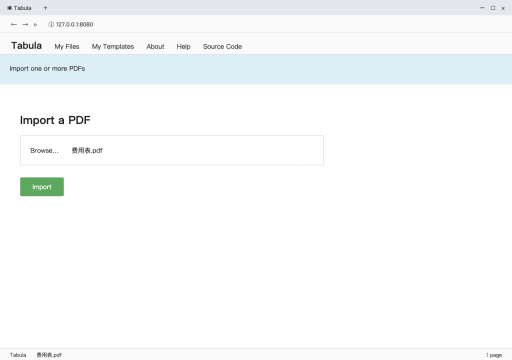Image resolution: width=512 pixels, height=360 pixels.
Task: Click 费用表.pdf in the bottom status bar
Action: [49, 355]
